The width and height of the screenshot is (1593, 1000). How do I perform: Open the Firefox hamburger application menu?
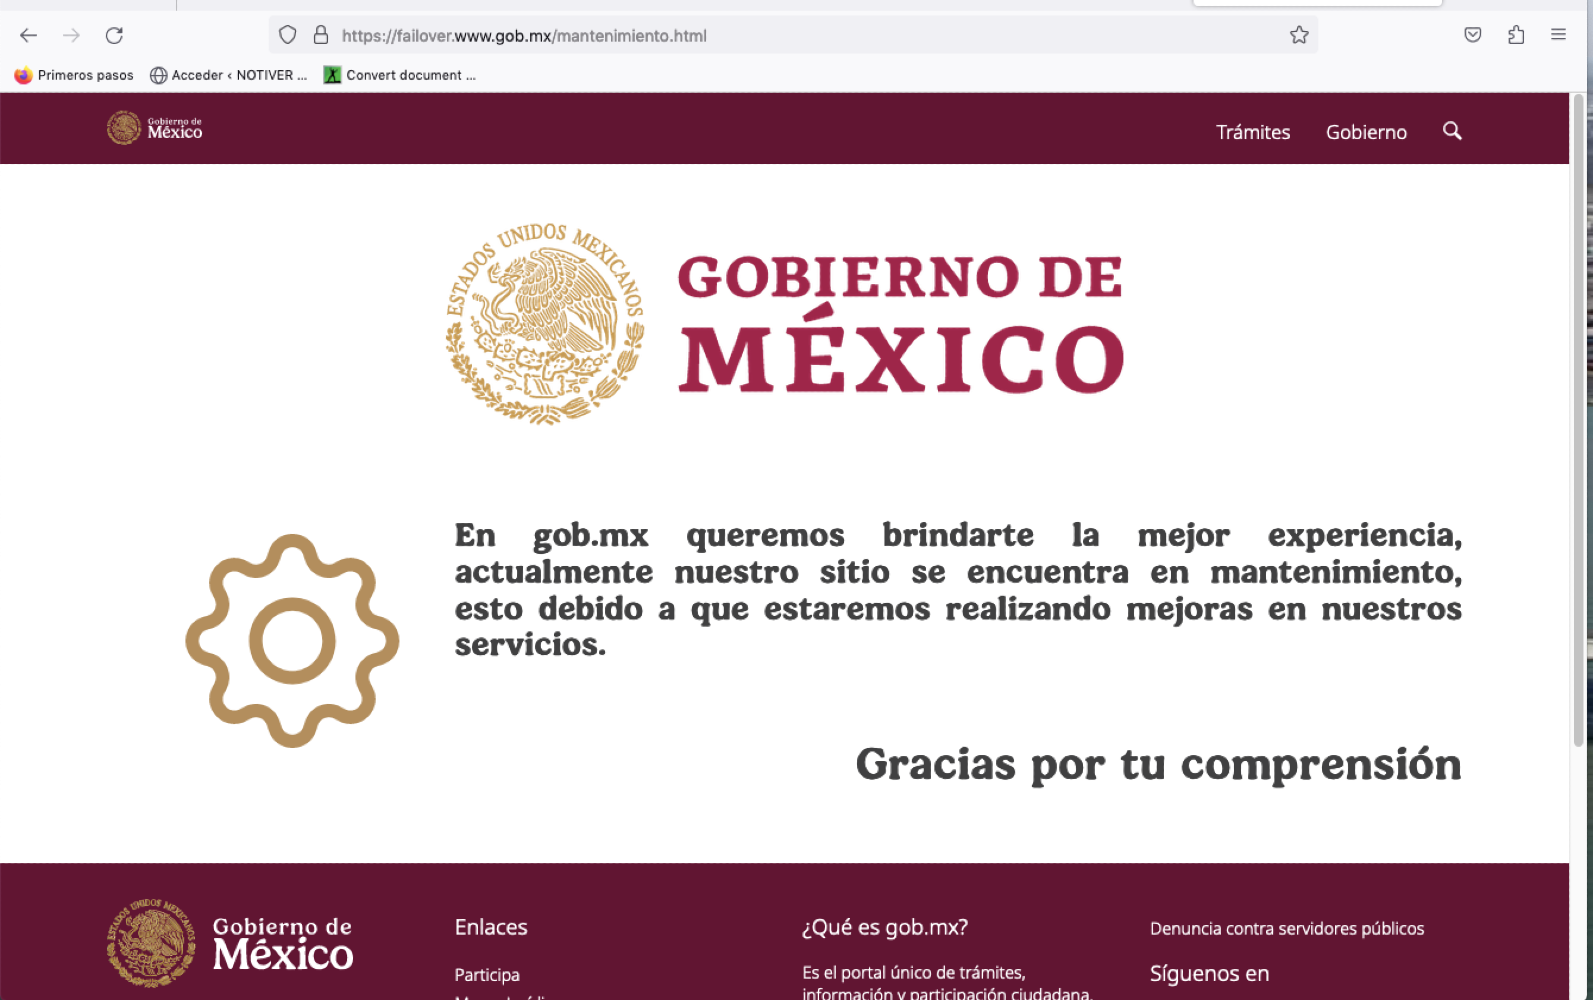tap(1558, 36)
